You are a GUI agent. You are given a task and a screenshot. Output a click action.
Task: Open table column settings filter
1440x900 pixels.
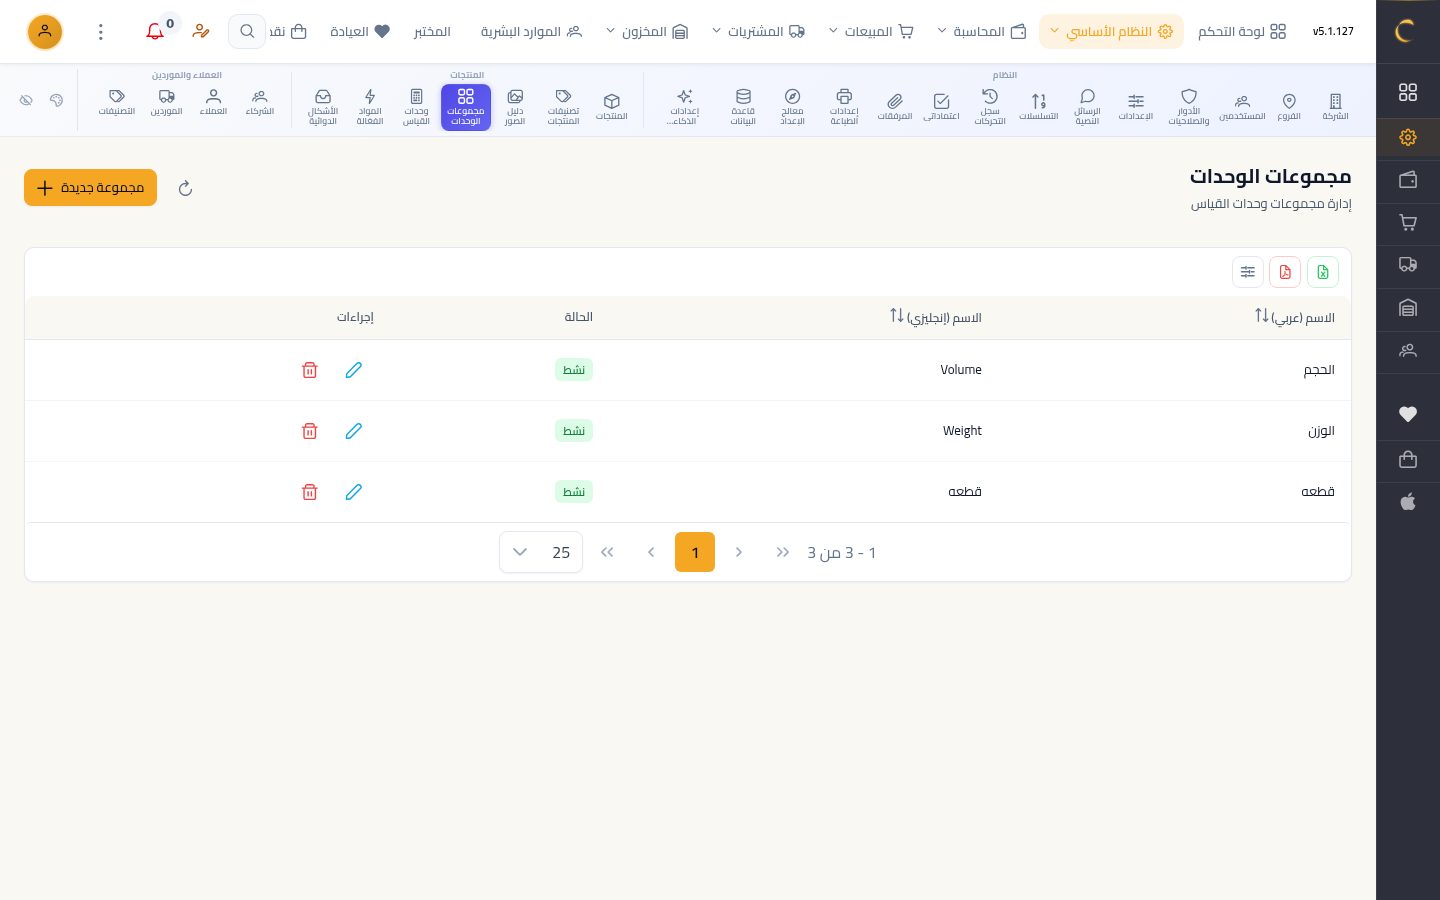[1248, 272]
